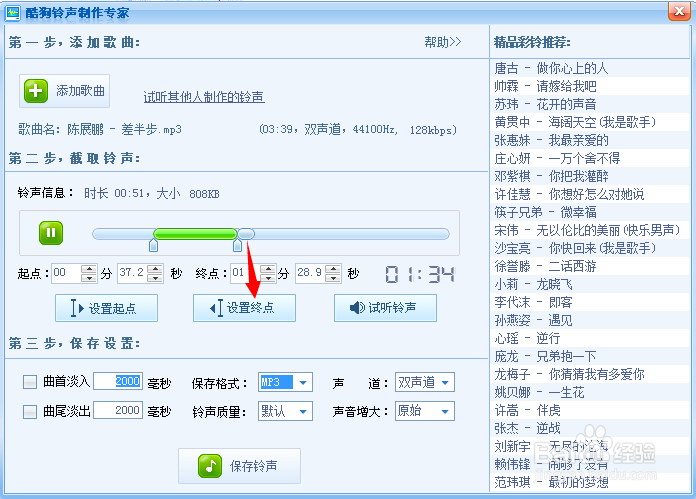The width and height of the screenshot is (696, 499).
Task: Open the 声音增大 原始 dropdown
Action: click(425, 411)
